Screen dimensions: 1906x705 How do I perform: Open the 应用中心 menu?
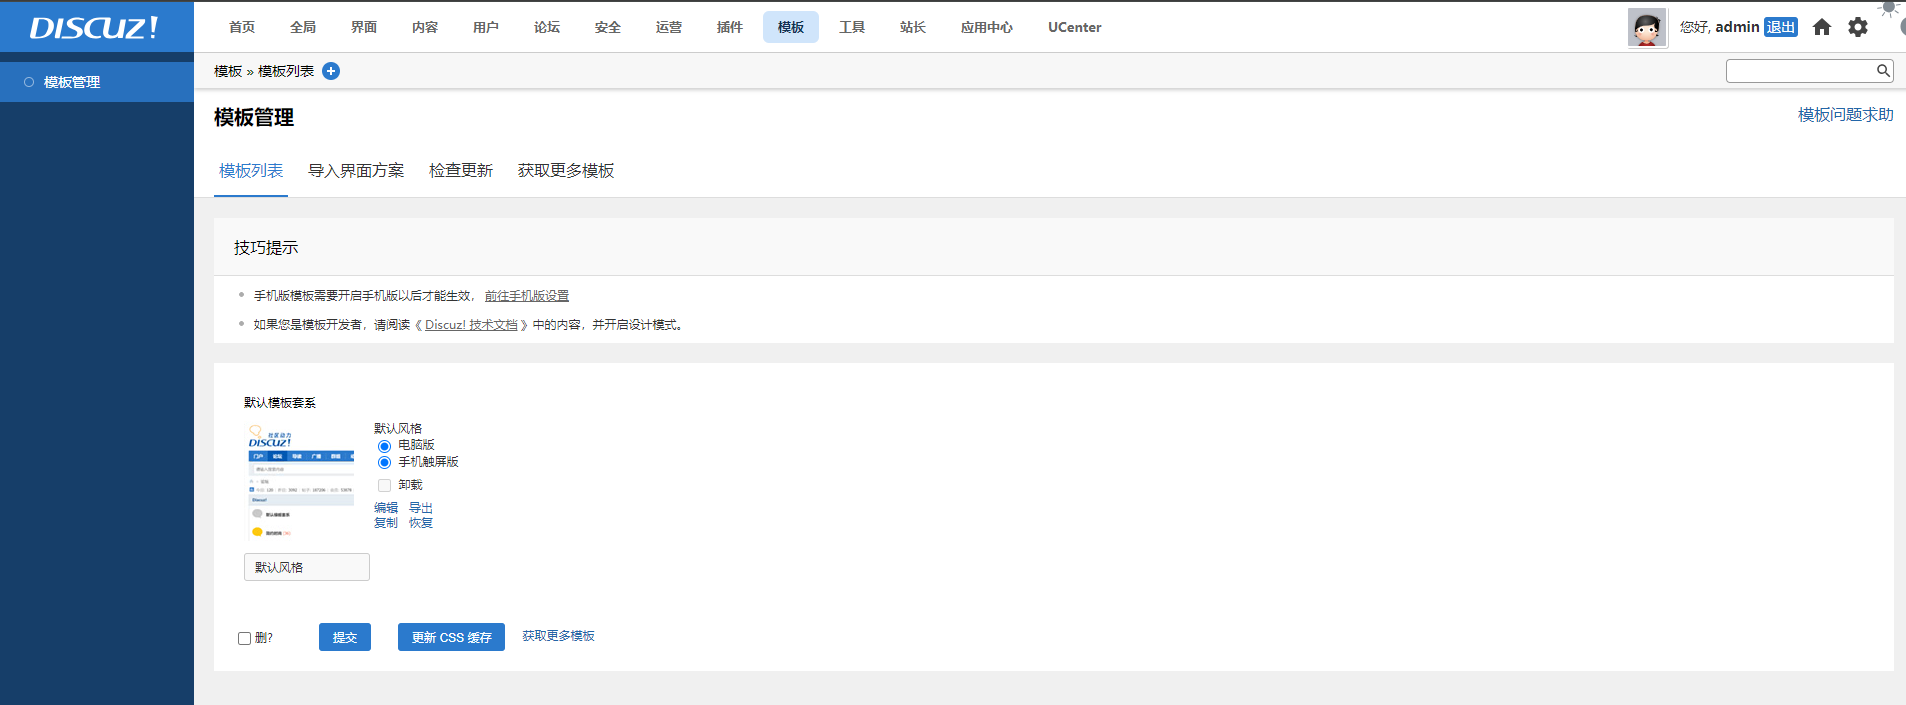coord(987,27)
